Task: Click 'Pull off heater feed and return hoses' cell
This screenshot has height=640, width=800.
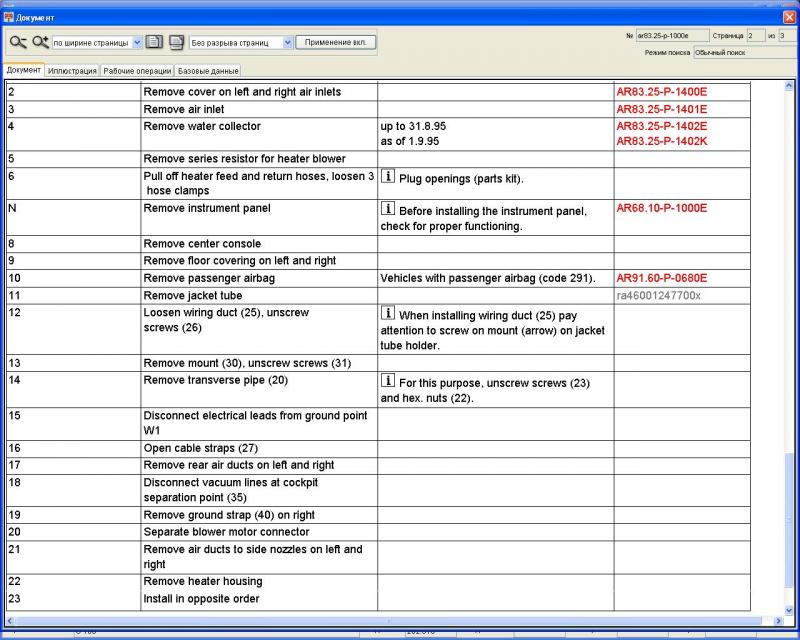Action: [259, 183]
